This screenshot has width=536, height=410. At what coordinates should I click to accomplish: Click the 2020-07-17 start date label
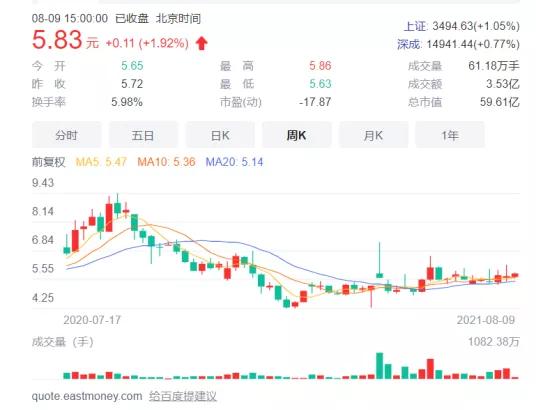pos(92,320)
